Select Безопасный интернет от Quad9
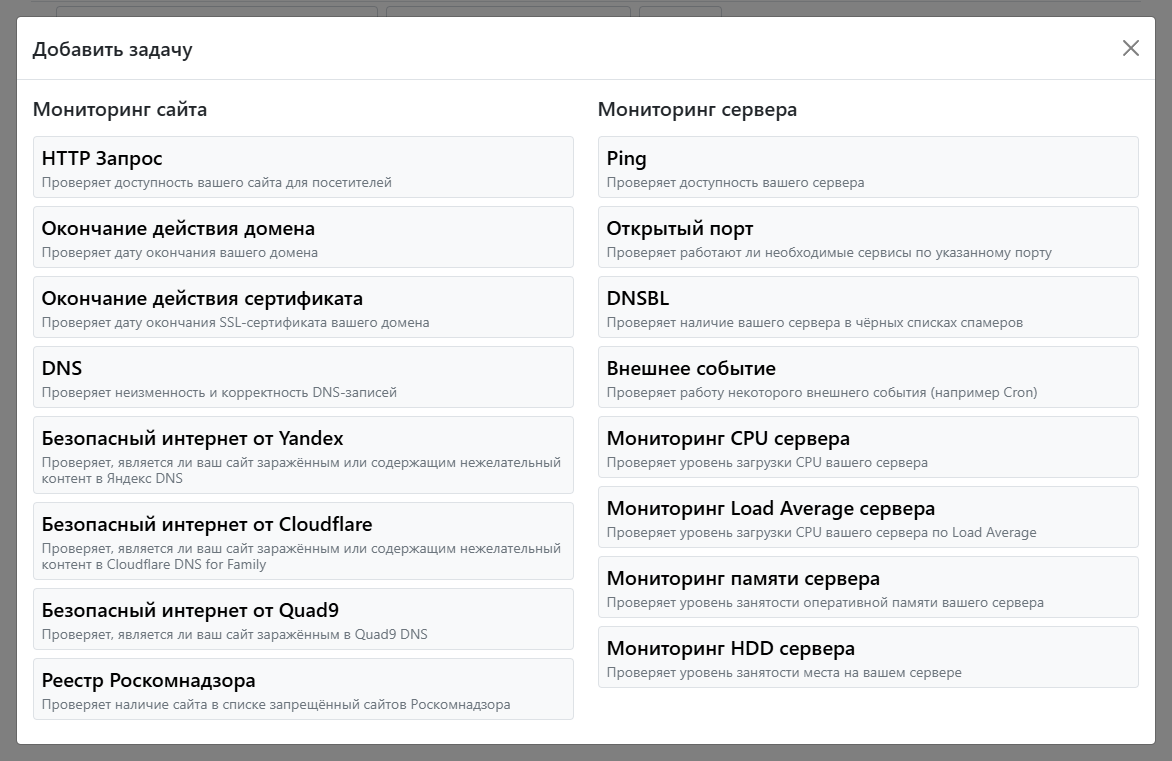Screen dimensions: 1172x761 pyautogui.click(x=303, y=619)
